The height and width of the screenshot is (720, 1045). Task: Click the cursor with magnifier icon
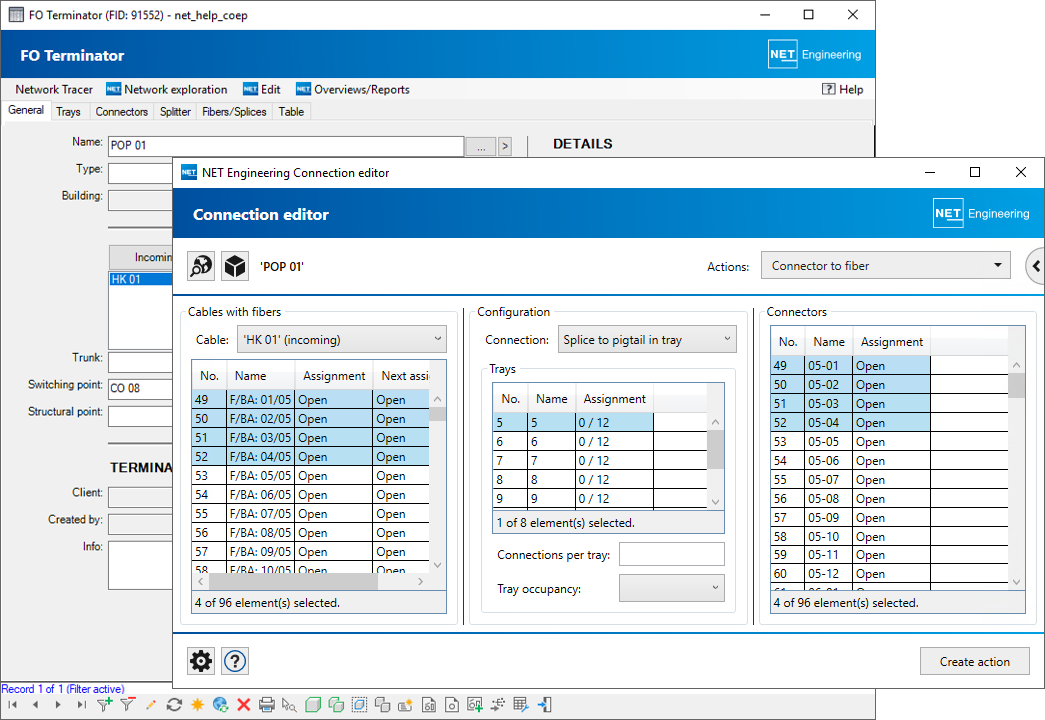(289, 705)
